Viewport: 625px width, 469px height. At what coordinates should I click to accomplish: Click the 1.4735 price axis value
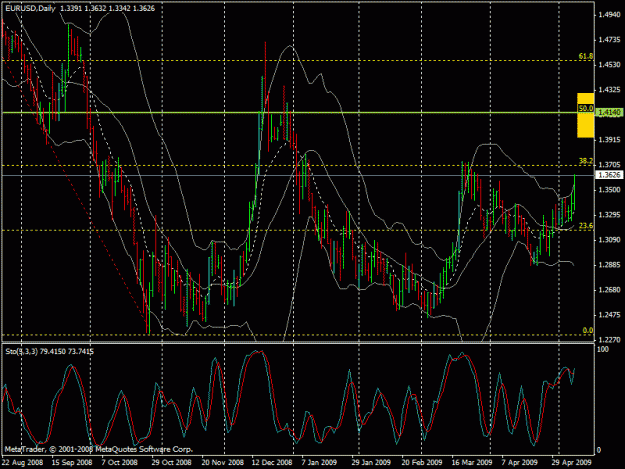[x=609, y=40]
